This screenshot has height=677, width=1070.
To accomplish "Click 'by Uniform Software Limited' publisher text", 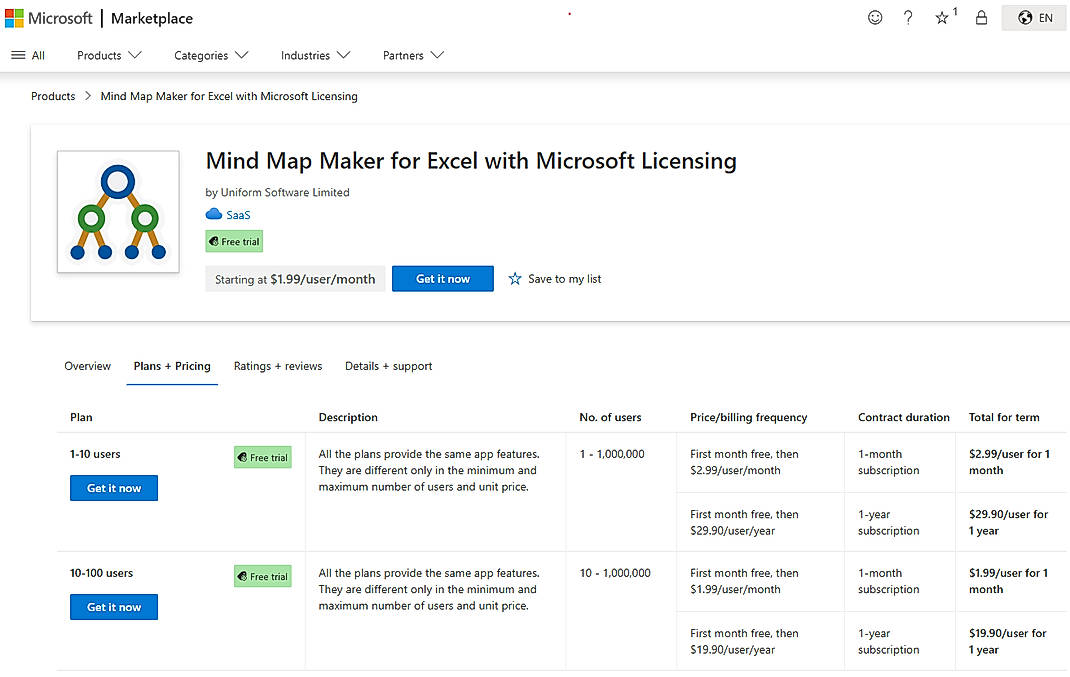I will (277, 192).
